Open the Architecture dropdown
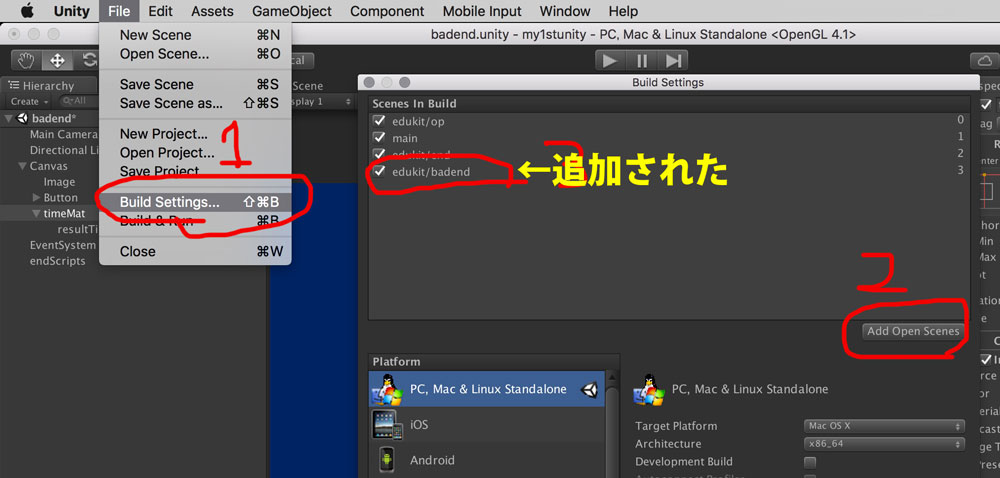Viewport: 1000px width, 478px height. tap(884, 444)
